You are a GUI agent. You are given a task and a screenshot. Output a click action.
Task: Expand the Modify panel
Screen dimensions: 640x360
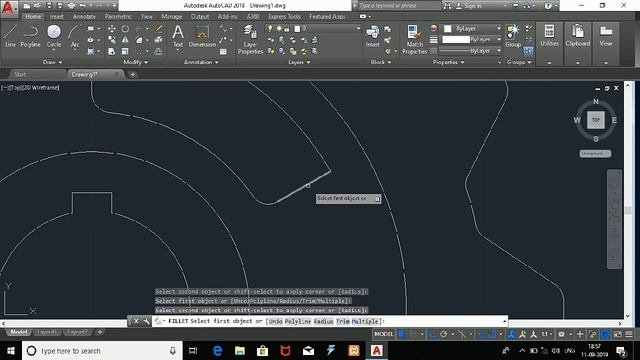coord(136,62)
